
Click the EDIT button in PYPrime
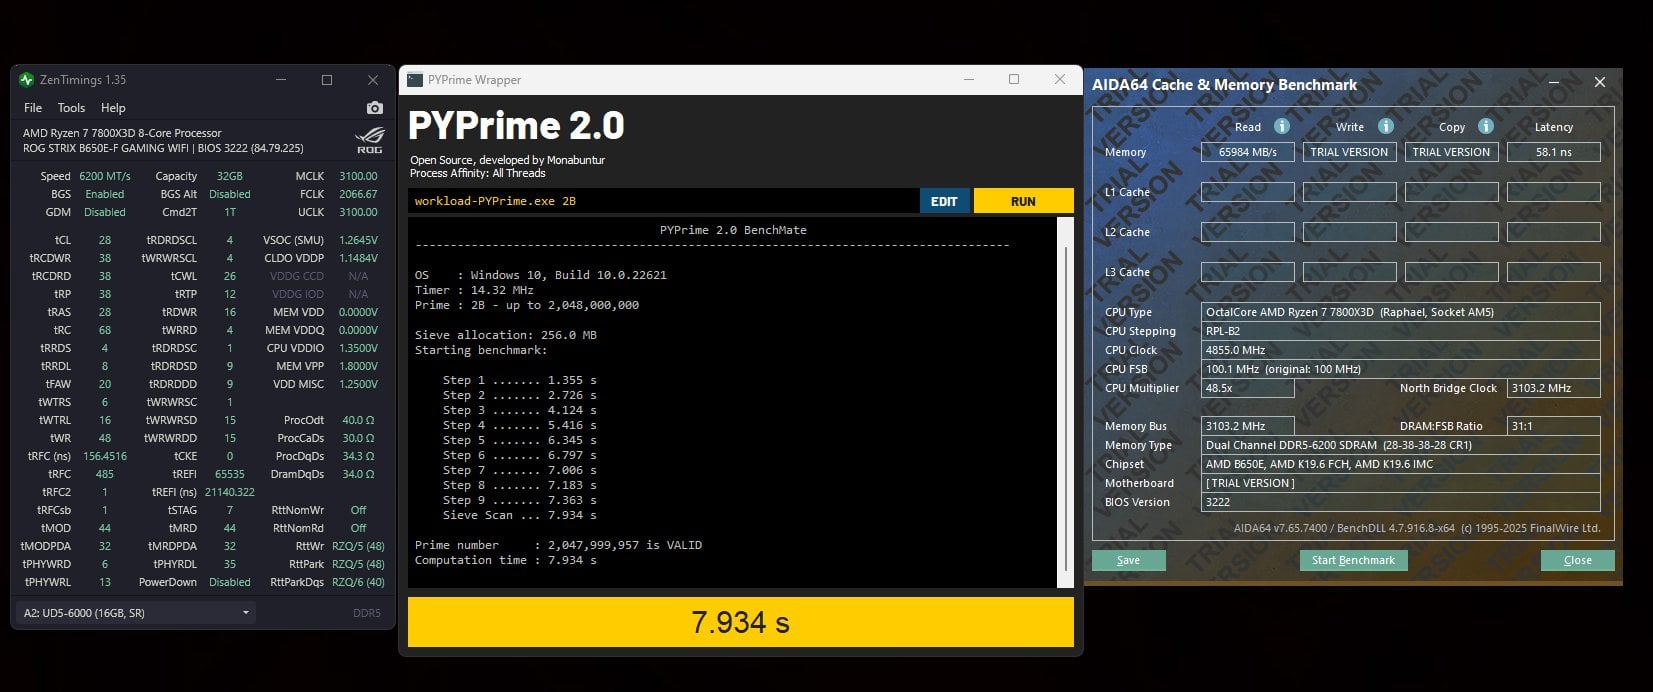[x=944, y=201]
